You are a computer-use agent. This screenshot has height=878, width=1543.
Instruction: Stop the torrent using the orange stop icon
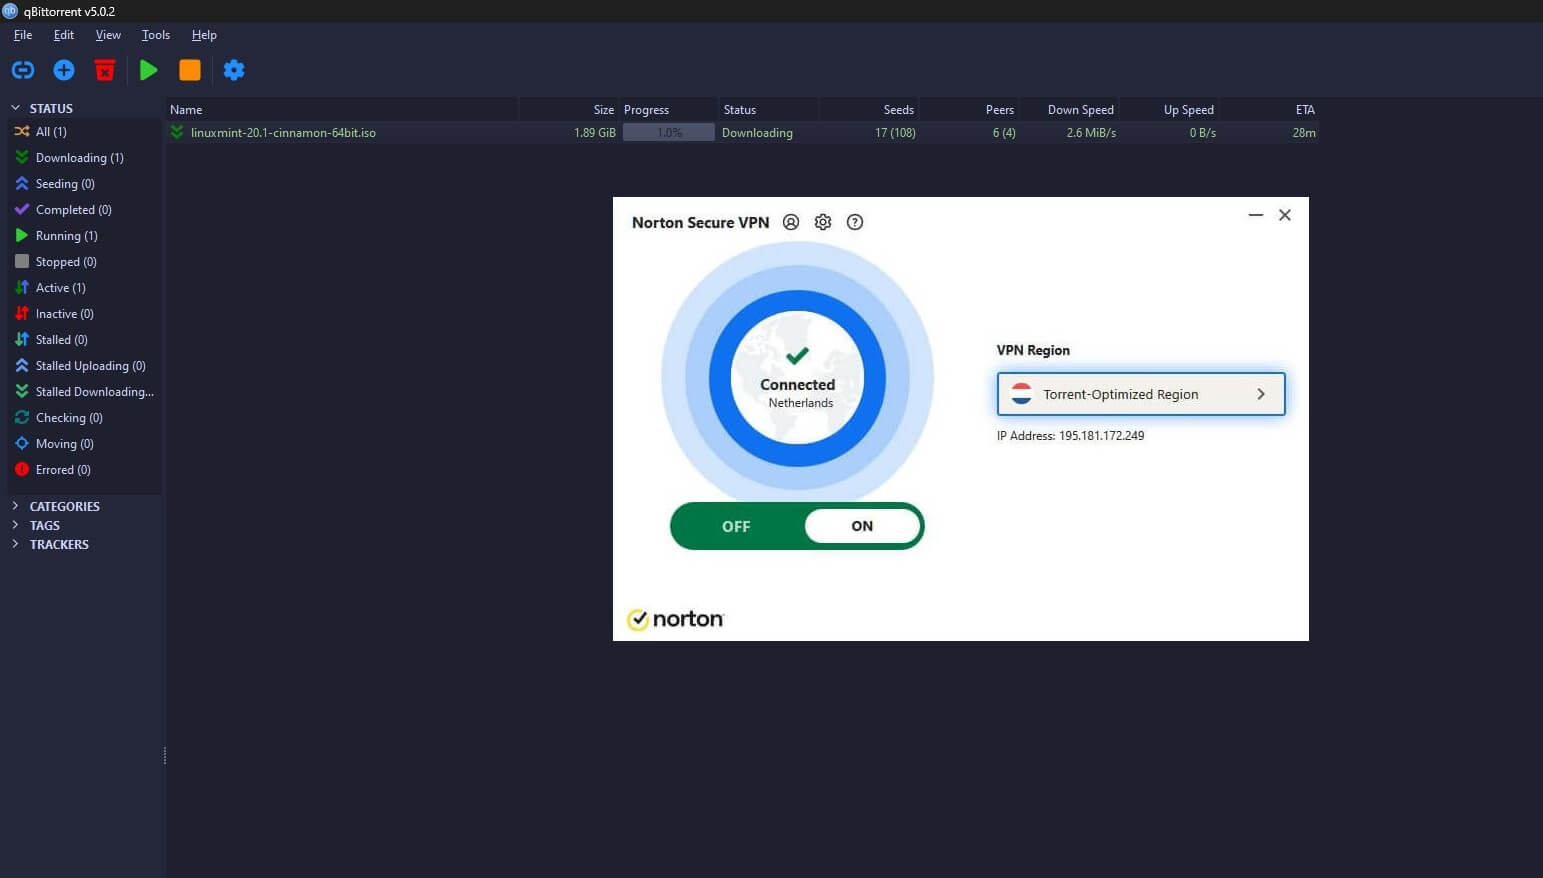(190, 70)
